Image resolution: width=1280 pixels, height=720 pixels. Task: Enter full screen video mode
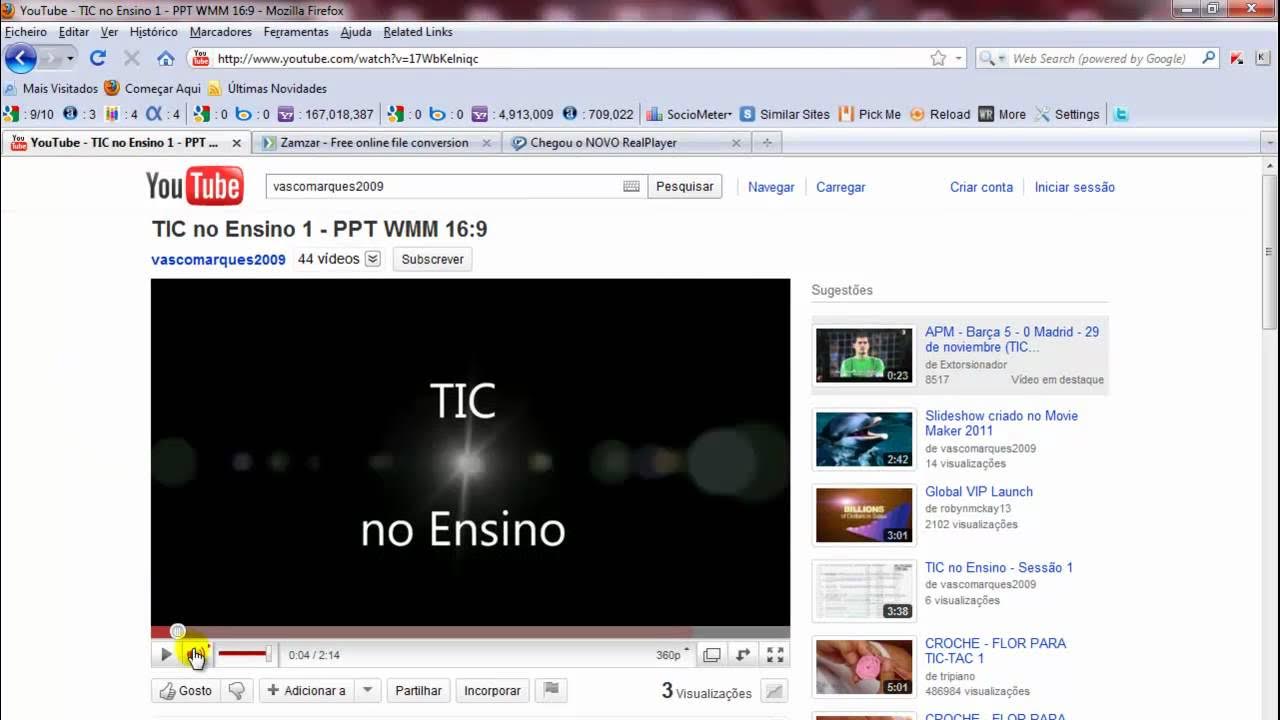[775, 655]
